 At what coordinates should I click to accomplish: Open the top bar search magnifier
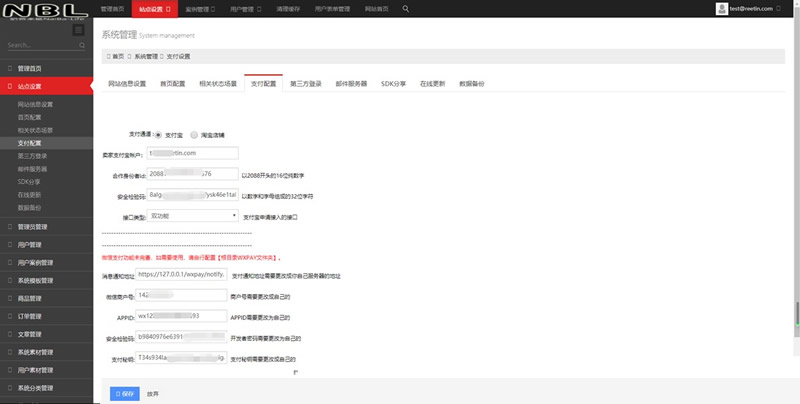(406, 9)
